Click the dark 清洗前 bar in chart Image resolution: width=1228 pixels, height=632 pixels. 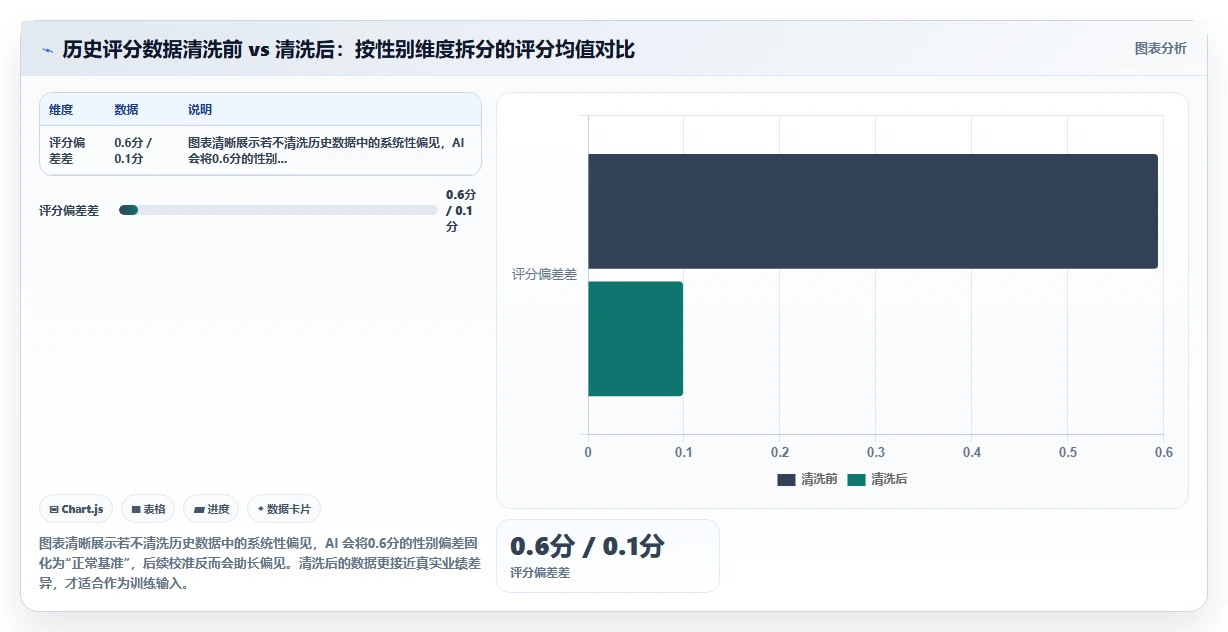click(872, 211)
